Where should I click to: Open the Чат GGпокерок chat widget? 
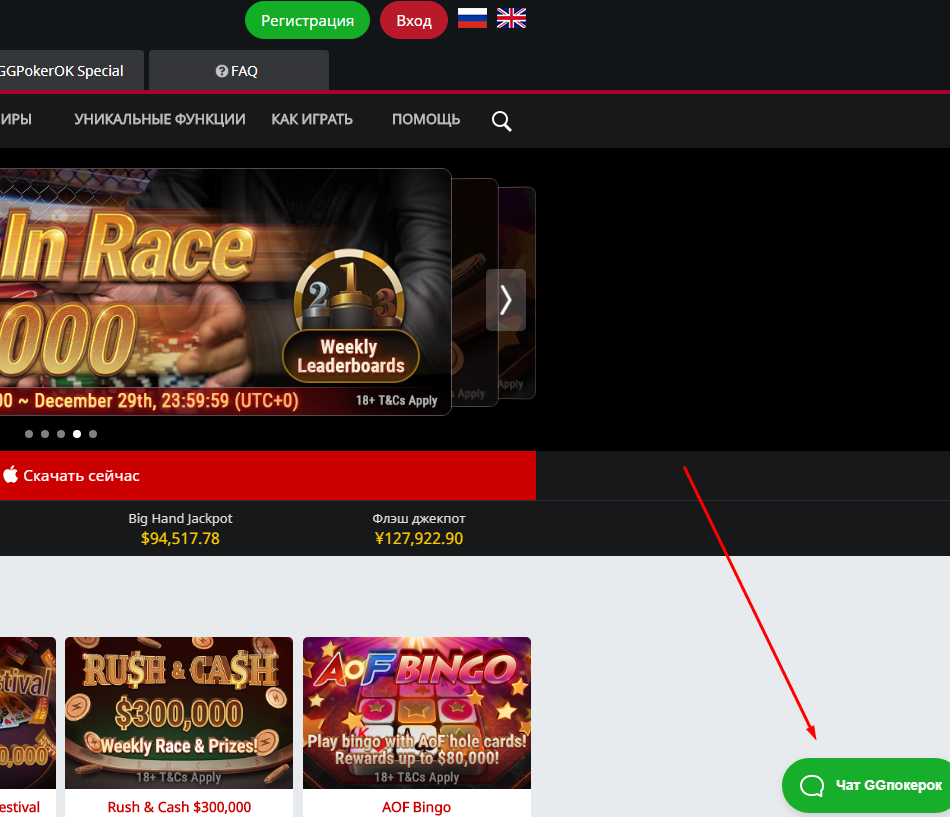866,785
